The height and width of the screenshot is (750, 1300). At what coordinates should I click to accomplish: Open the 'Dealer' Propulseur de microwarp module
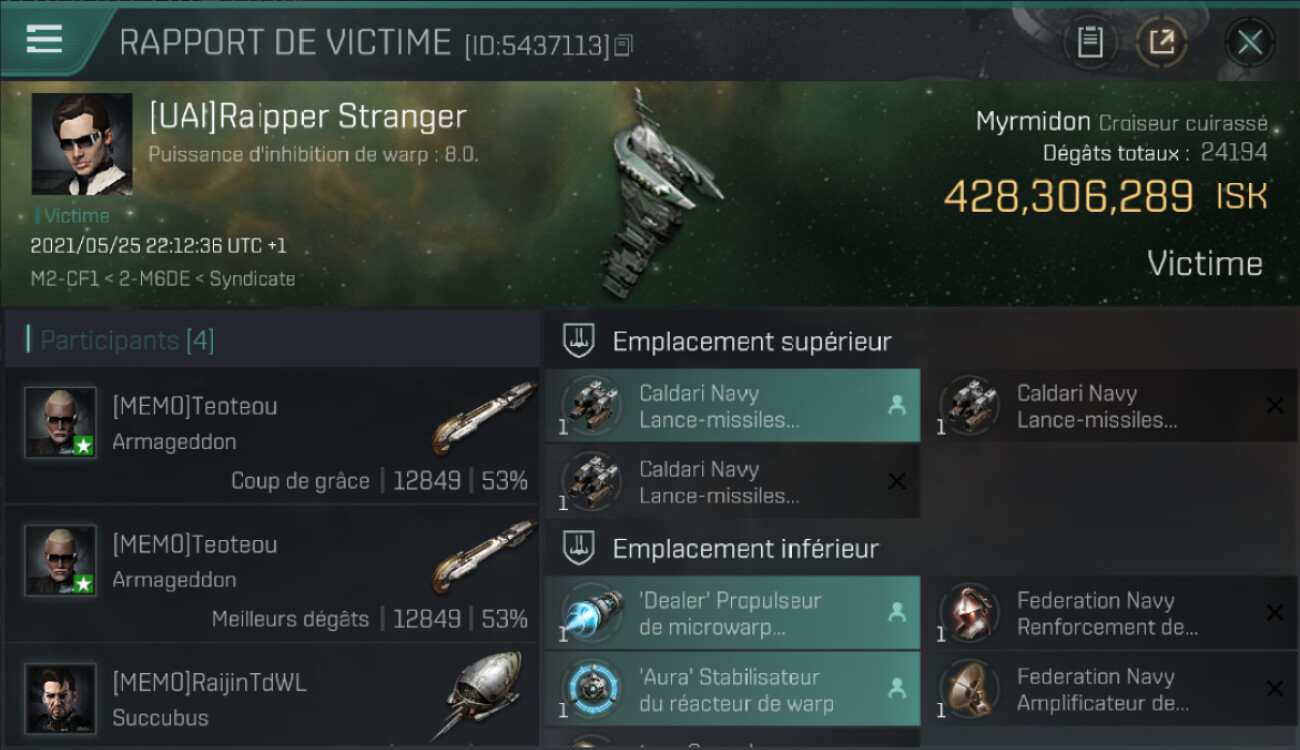[x=732, y=613]
